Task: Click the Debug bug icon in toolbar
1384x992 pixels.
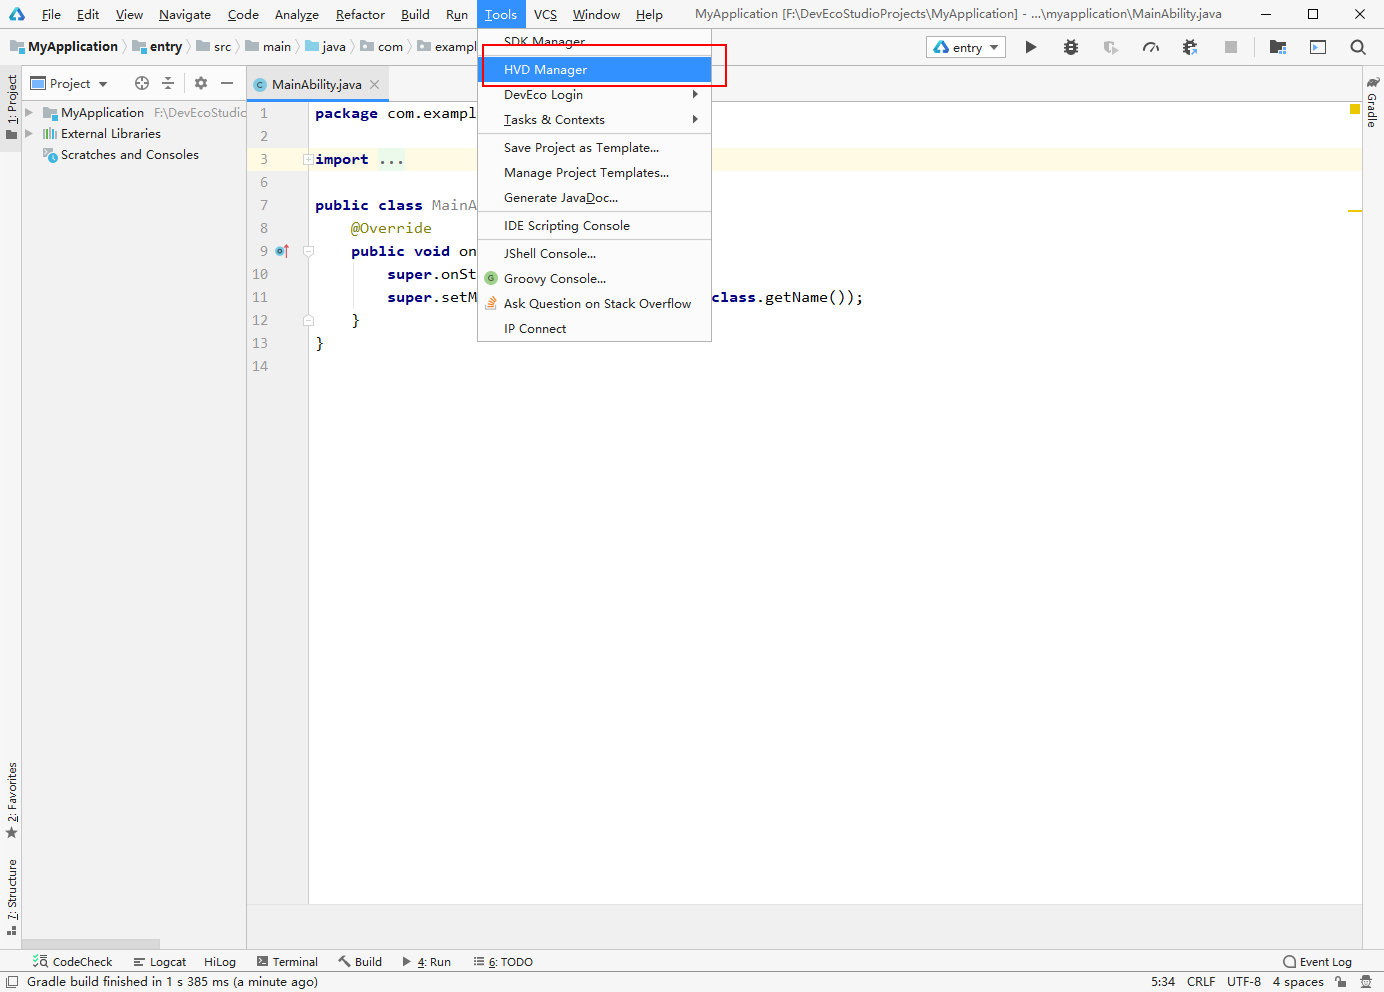Action: 1071,47
